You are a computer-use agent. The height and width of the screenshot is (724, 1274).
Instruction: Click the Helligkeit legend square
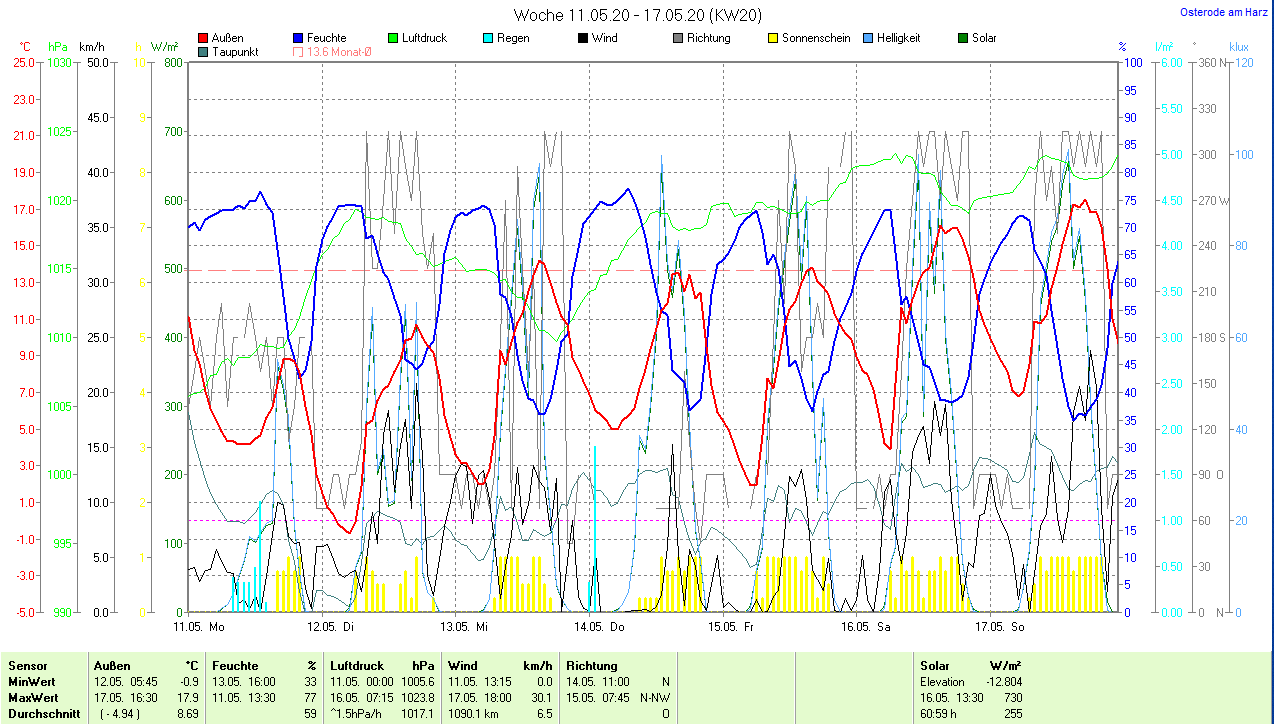[868, 38]
